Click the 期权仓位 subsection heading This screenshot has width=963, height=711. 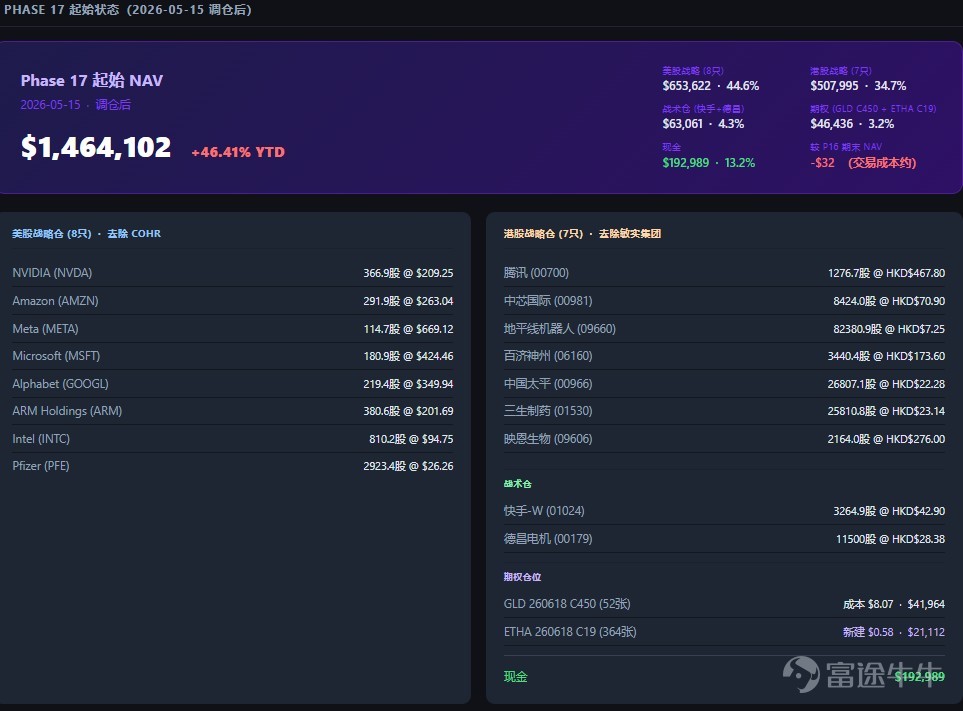click(523, 577)
